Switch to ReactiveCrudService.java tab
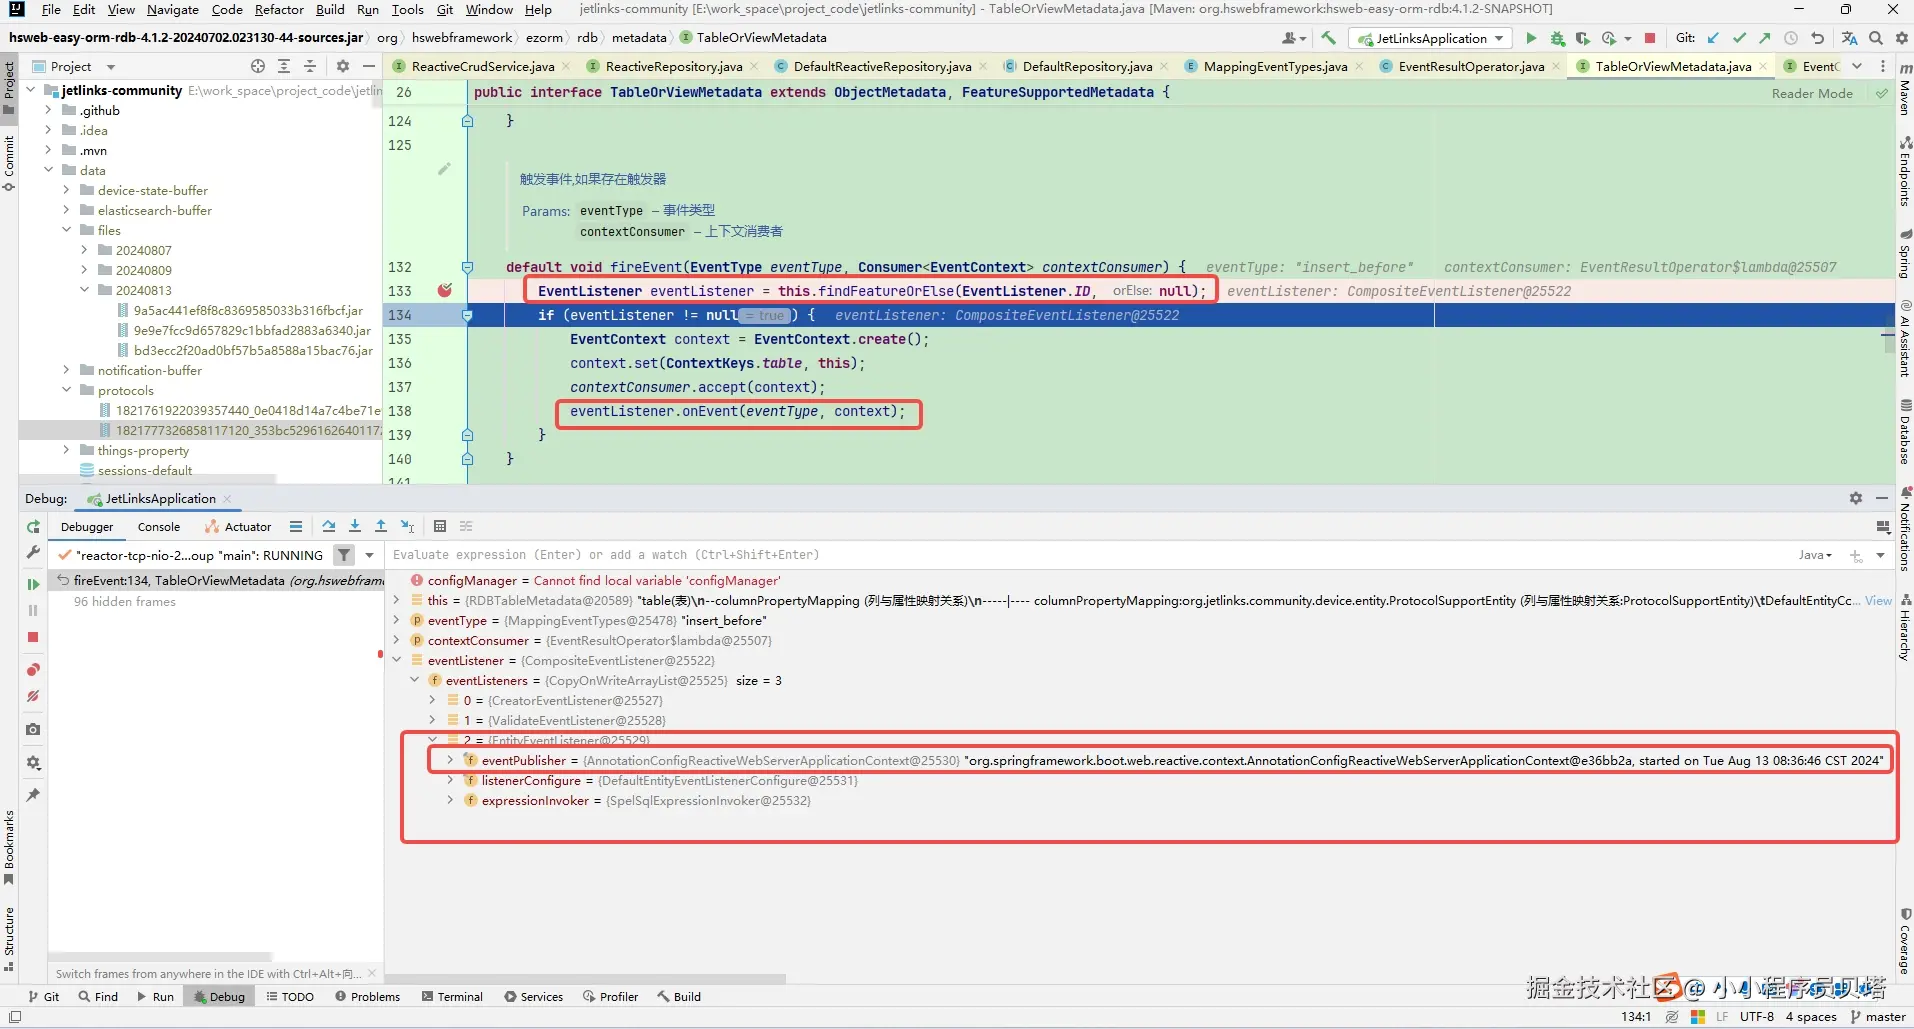 (x=482, y=66)
